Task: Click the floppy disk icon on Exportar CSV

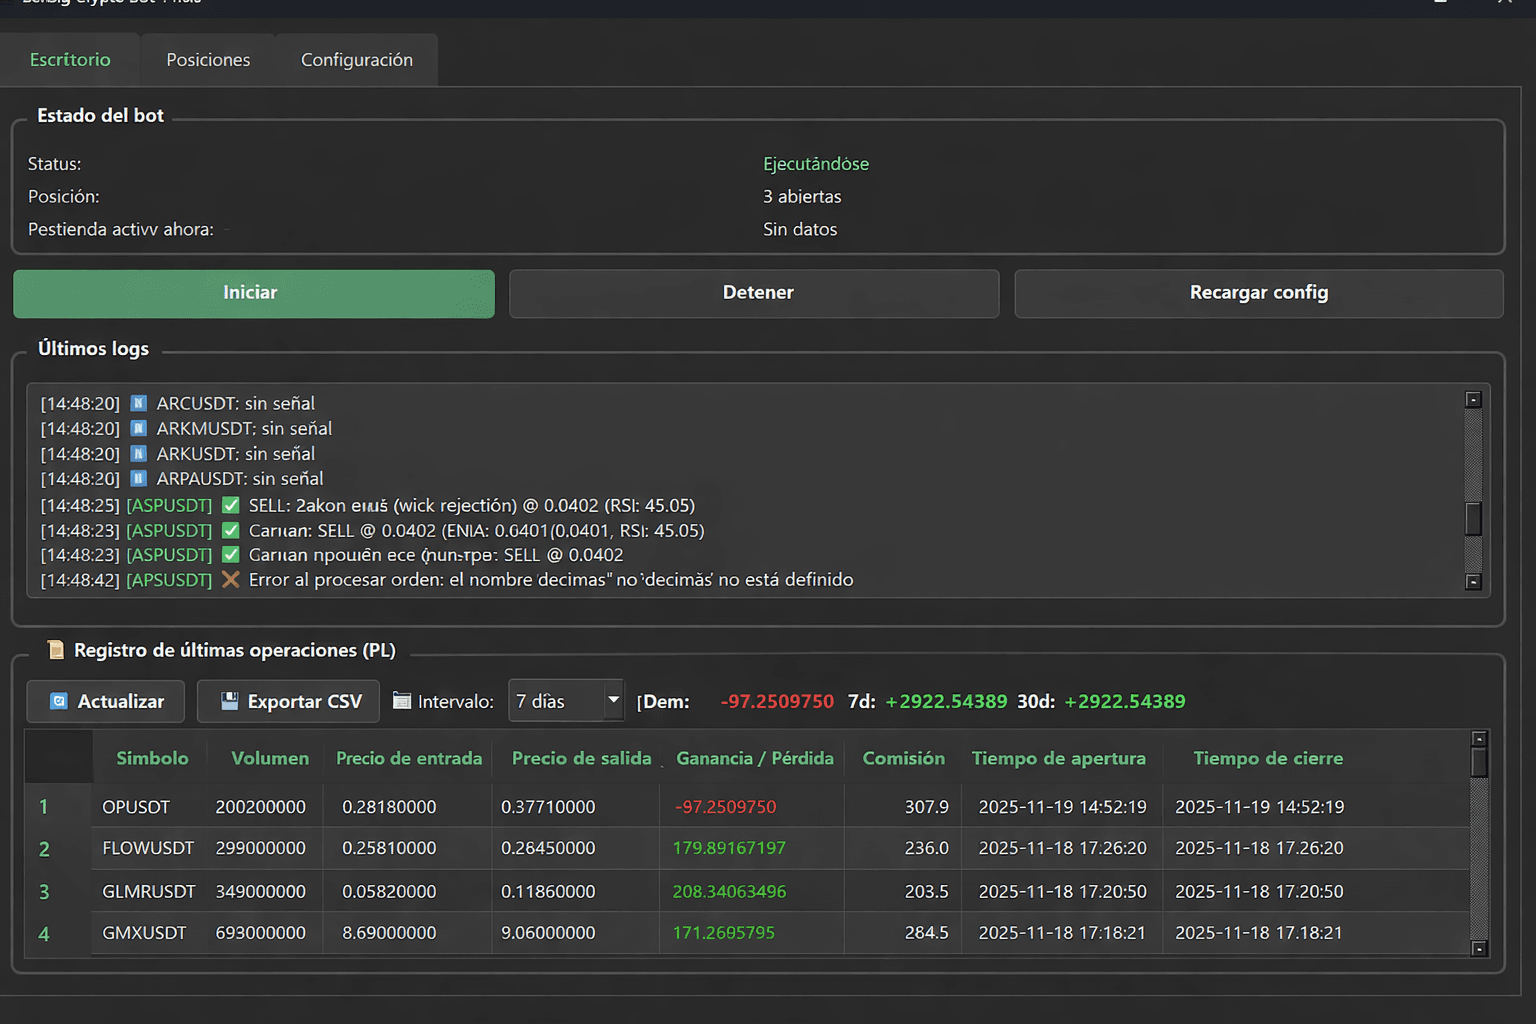Action: (230, 701)
